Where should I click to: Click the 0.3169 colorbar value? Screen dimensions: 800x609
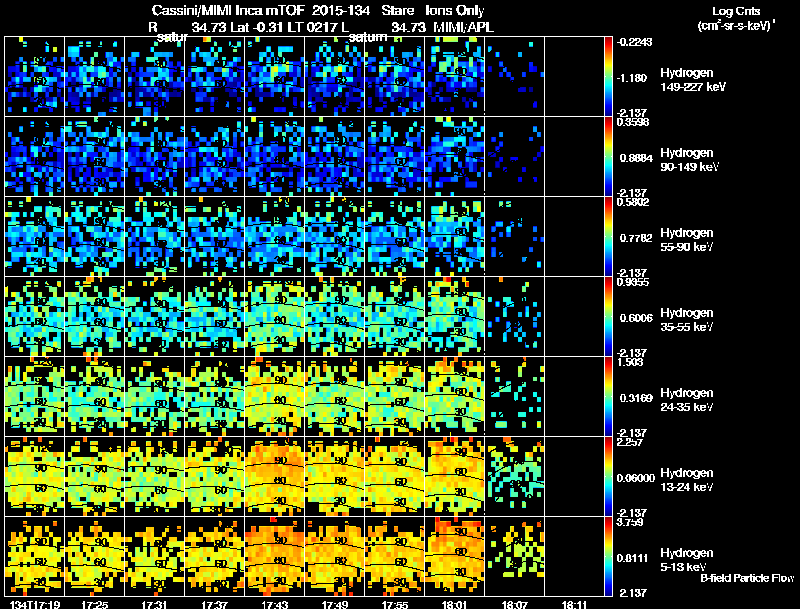636,398
